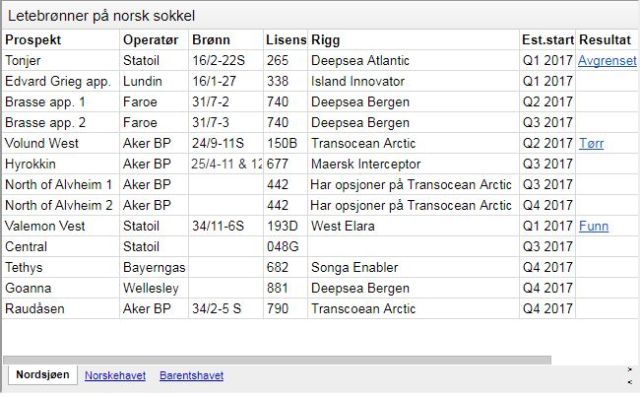
Task: Select the 25/4-11 & 12 well cell
Action: pos(226,164)
